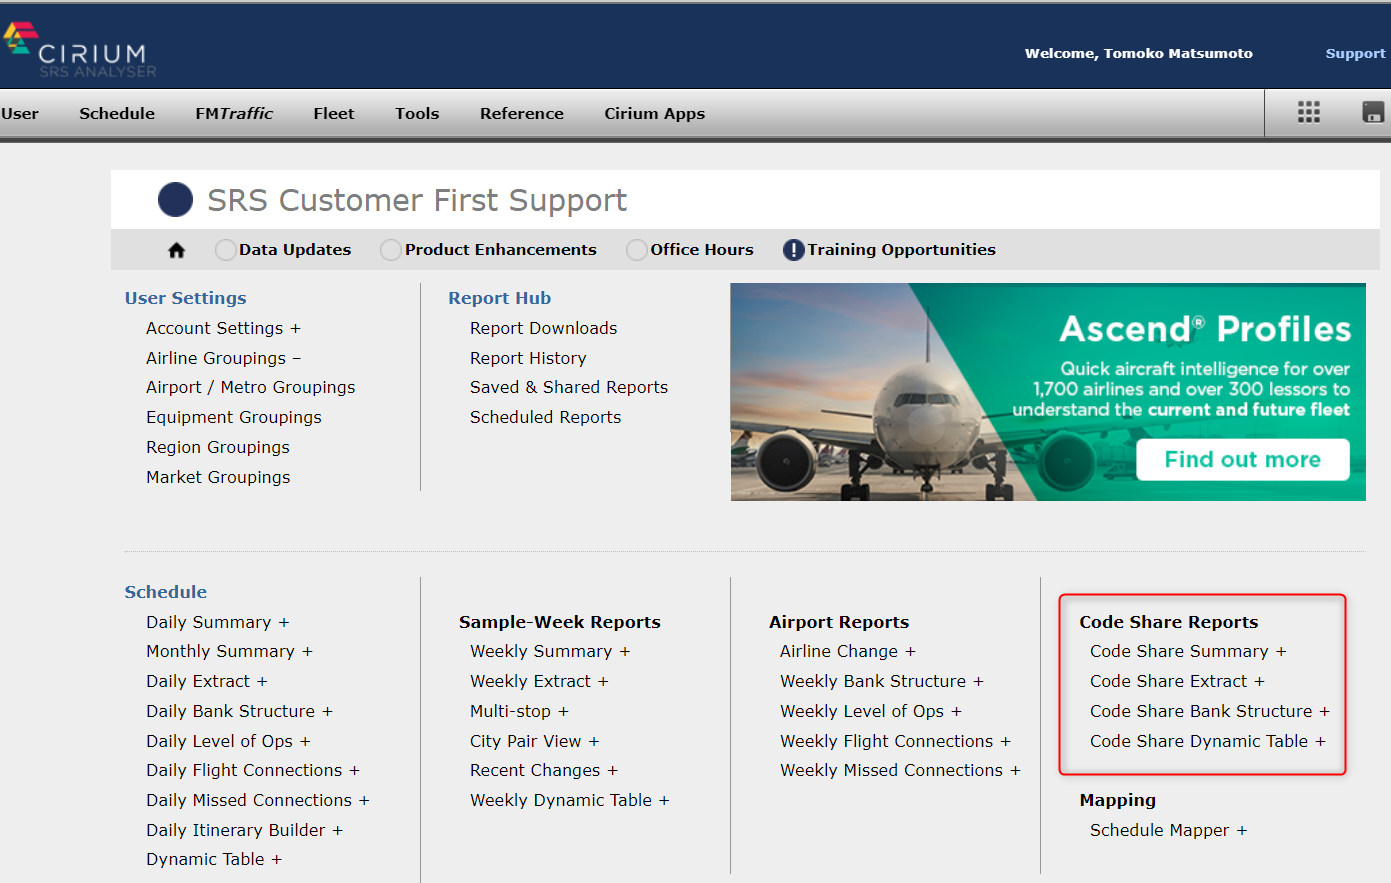The height and width of the screenshot is (883, 1391).
Task: Open Equipment Groupings
Action: pos(234,417)
